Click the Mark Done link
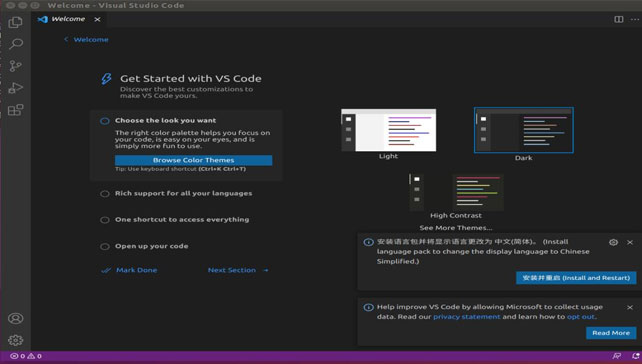The width and height of the screenshot is (642, 364). (x=129, y=270)
